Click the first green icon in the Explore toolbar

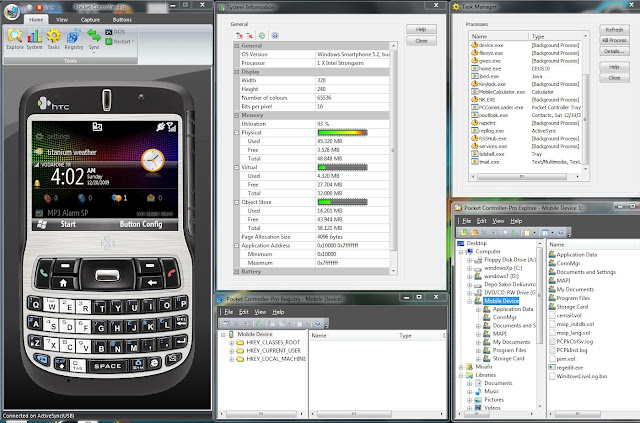tap(464, 233)
